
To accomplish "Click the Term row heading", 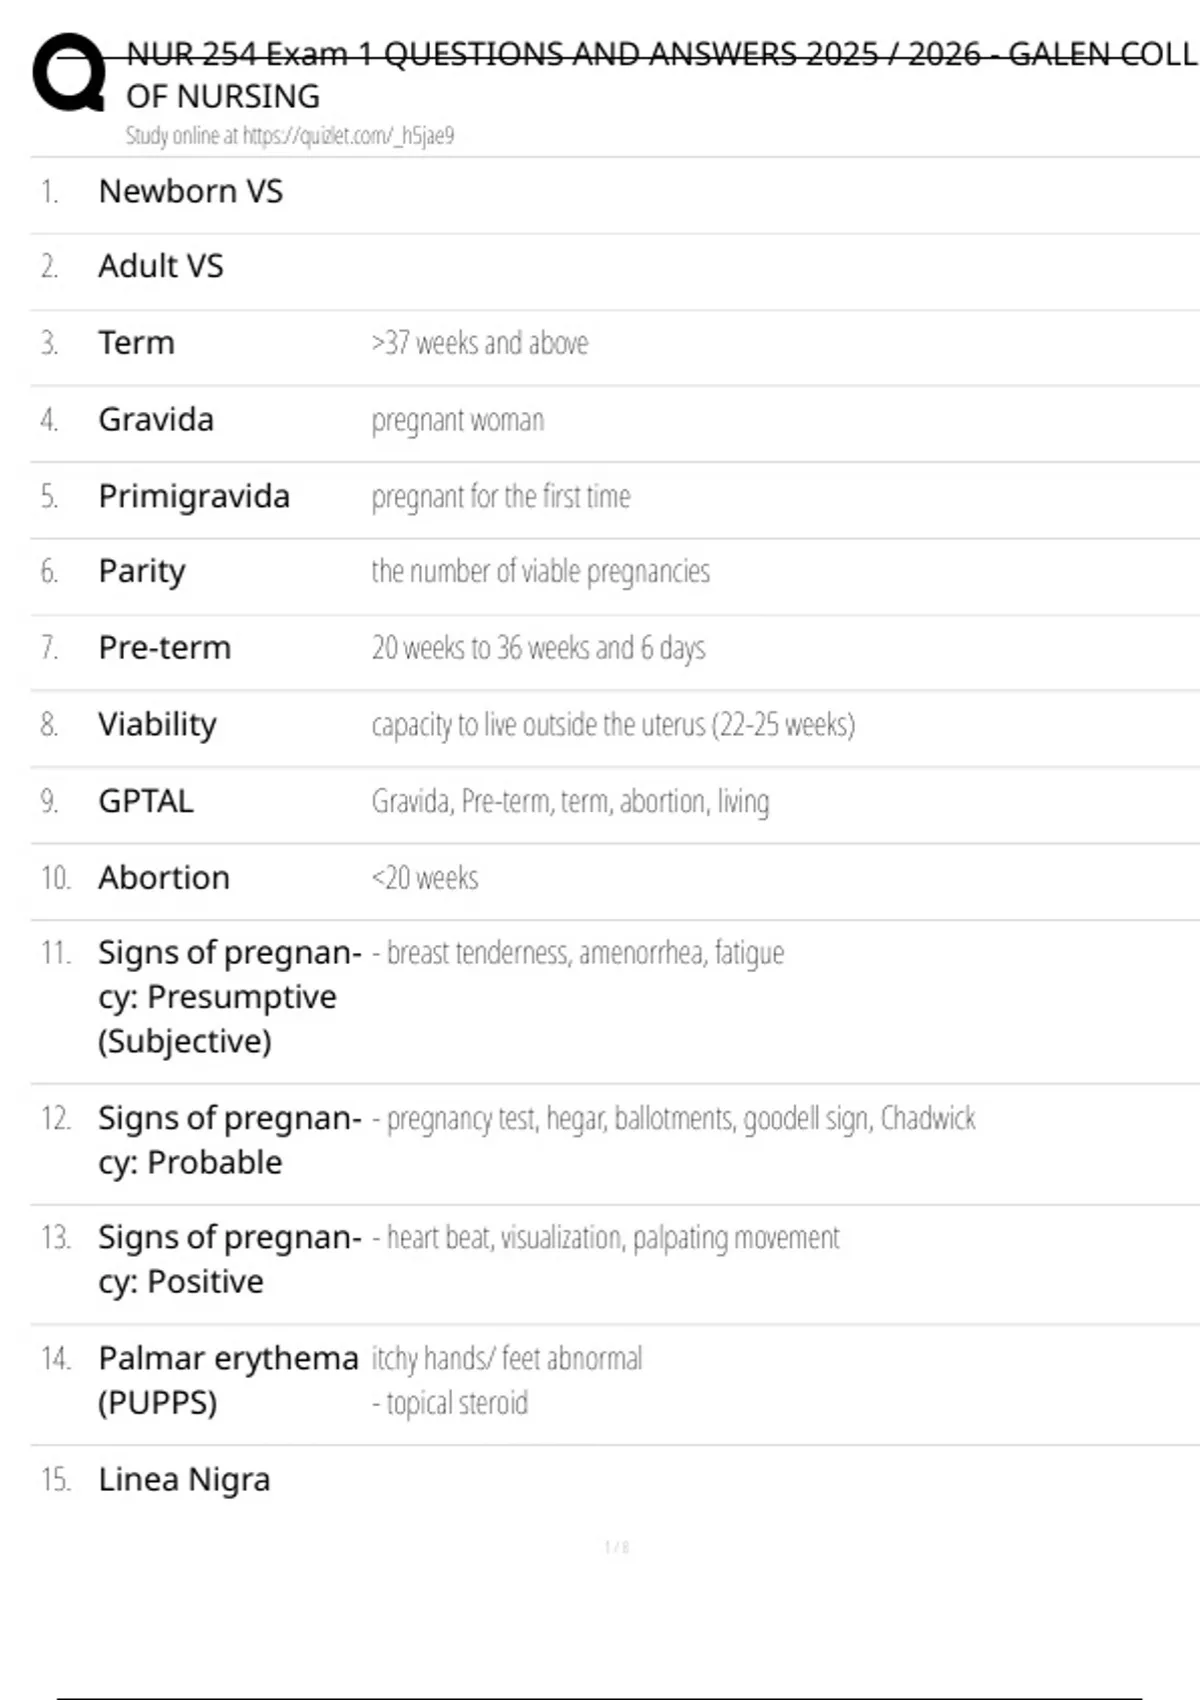I will [x=137, y=343].
